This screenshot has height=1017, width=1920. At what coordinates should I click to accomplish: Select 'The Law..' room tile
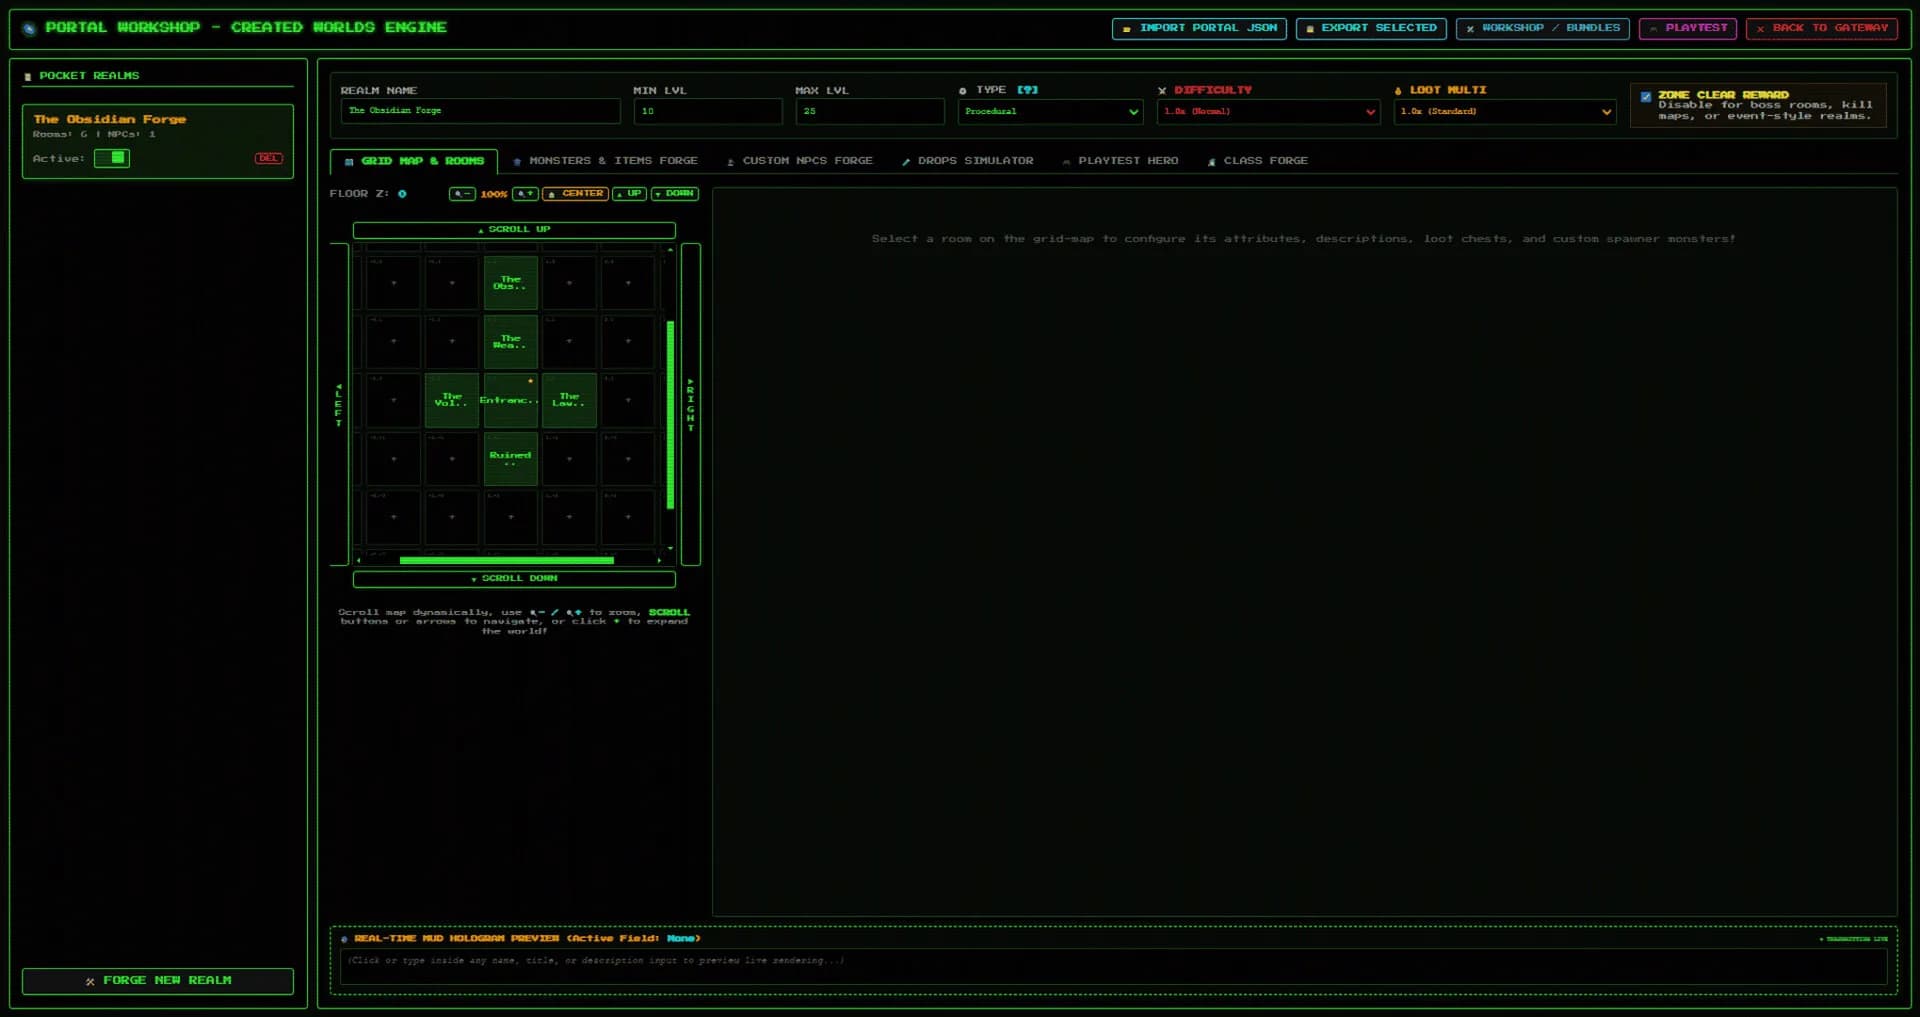click(569, 400)
